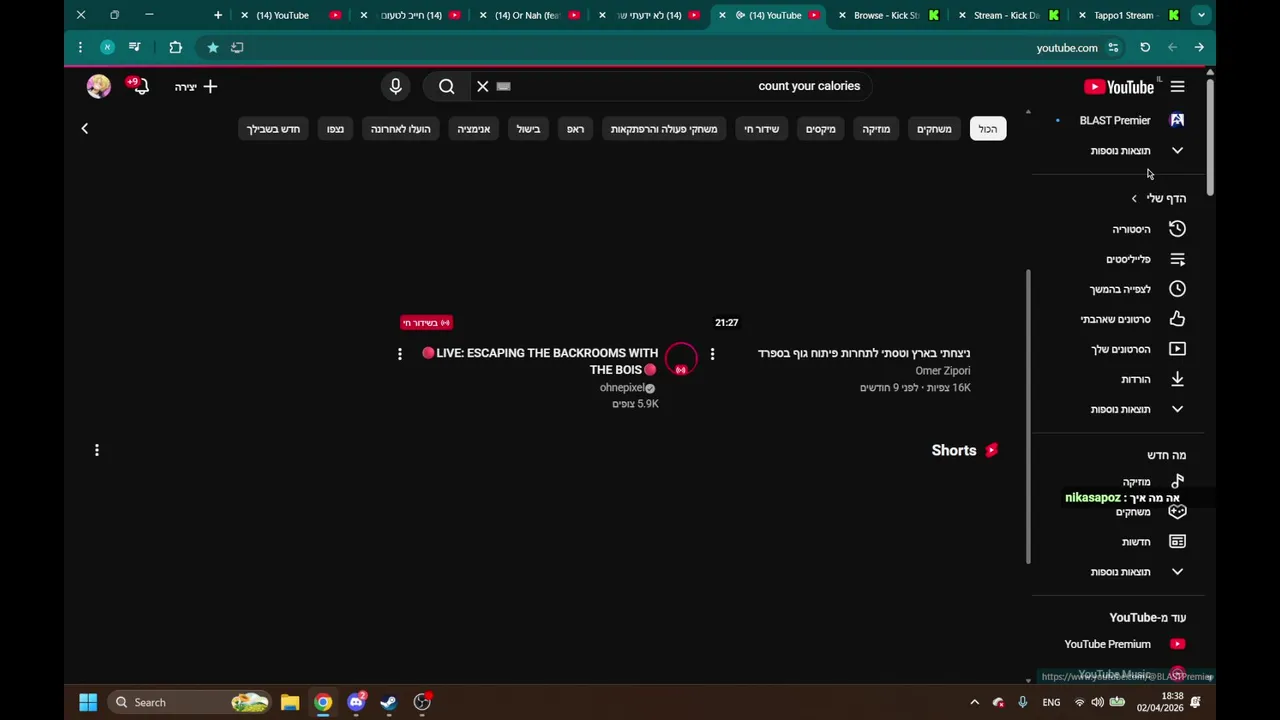Select the 'נצפו' filter chip
Screen dimensions: 1280x720
point(335,129)
